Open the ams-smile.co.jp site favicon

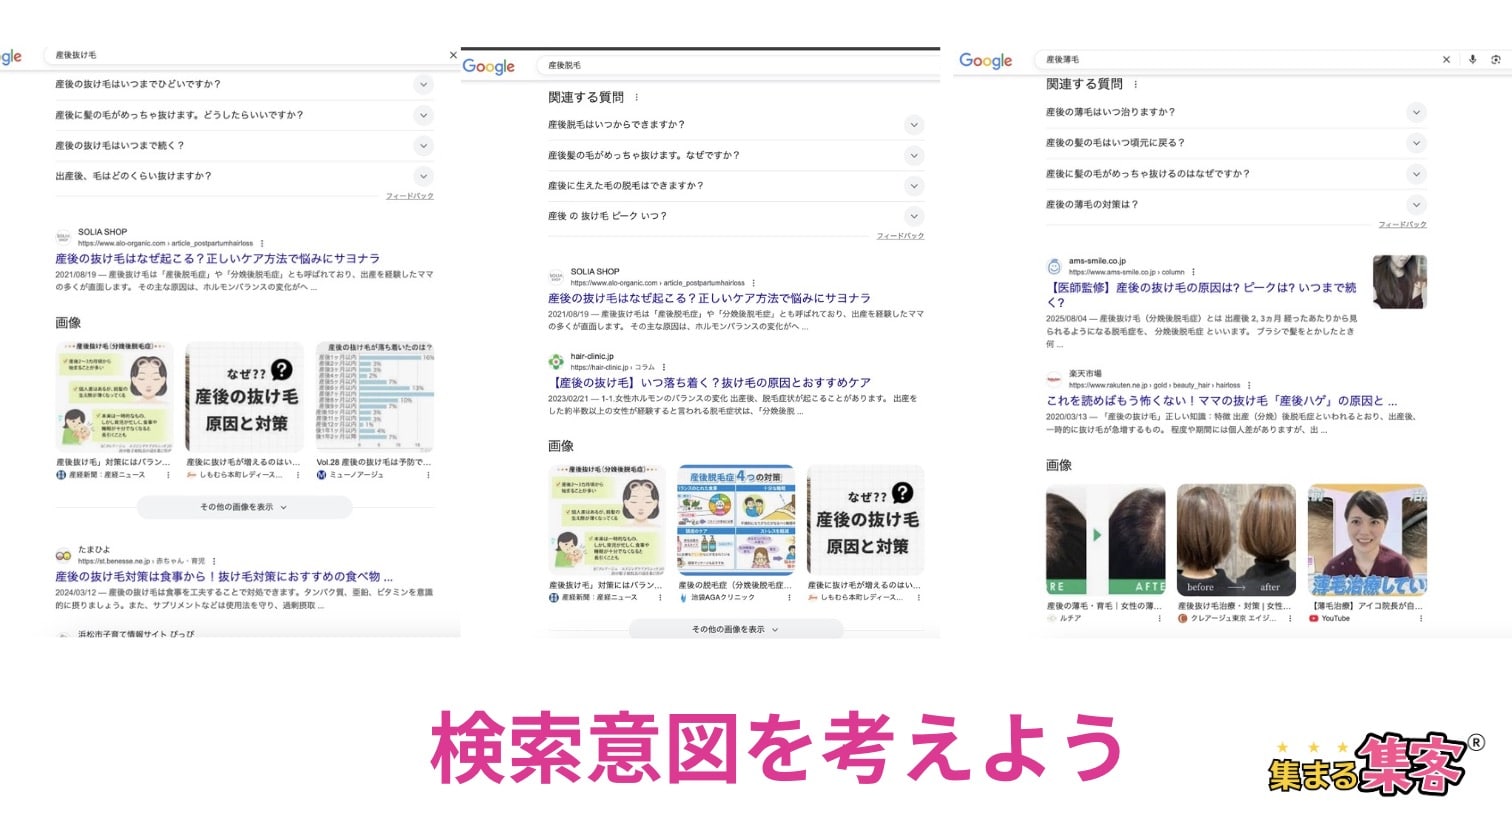(x=1054, y=266)
